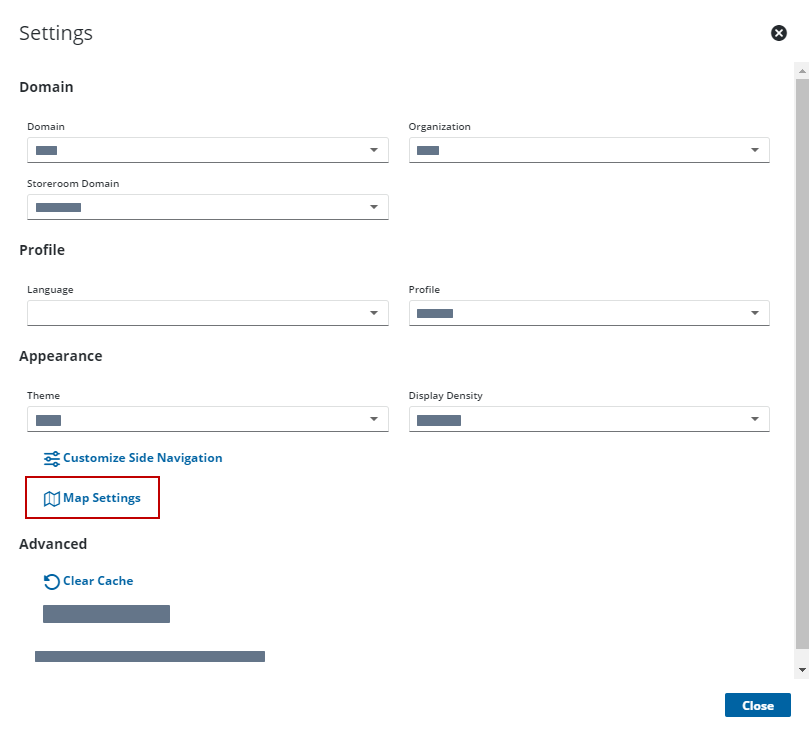Expand the Display Density dropdown

[x=589, y=419]
